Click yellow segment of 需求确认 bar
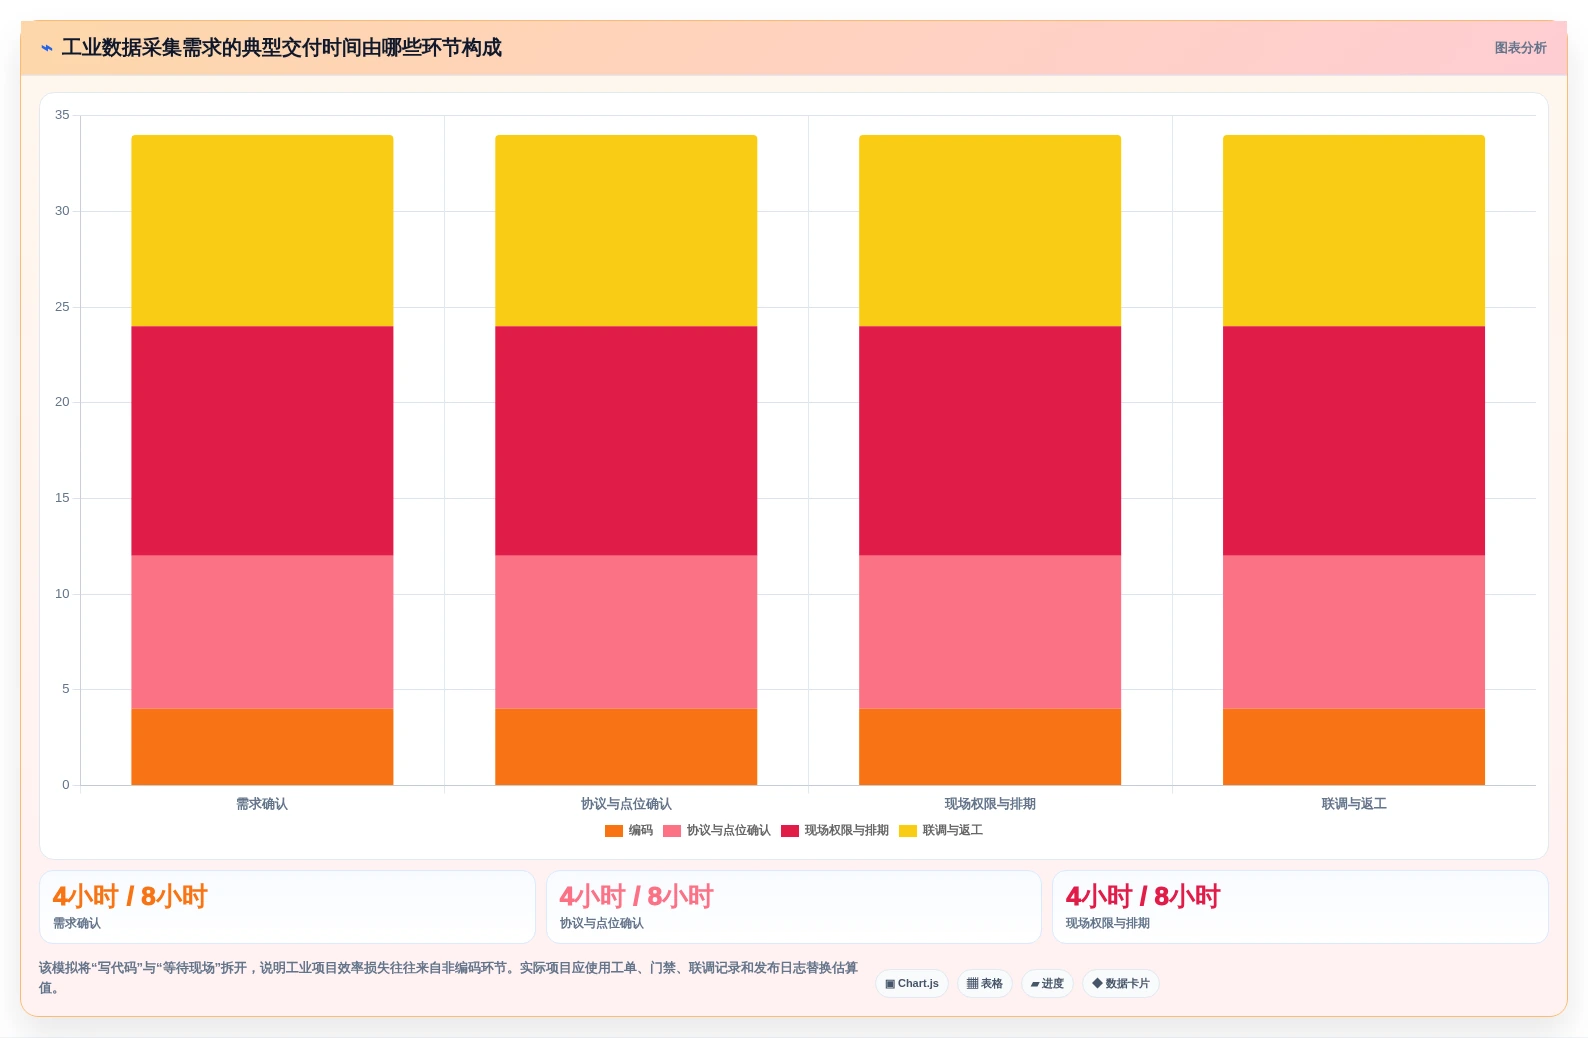 click(x=262, y=231)
